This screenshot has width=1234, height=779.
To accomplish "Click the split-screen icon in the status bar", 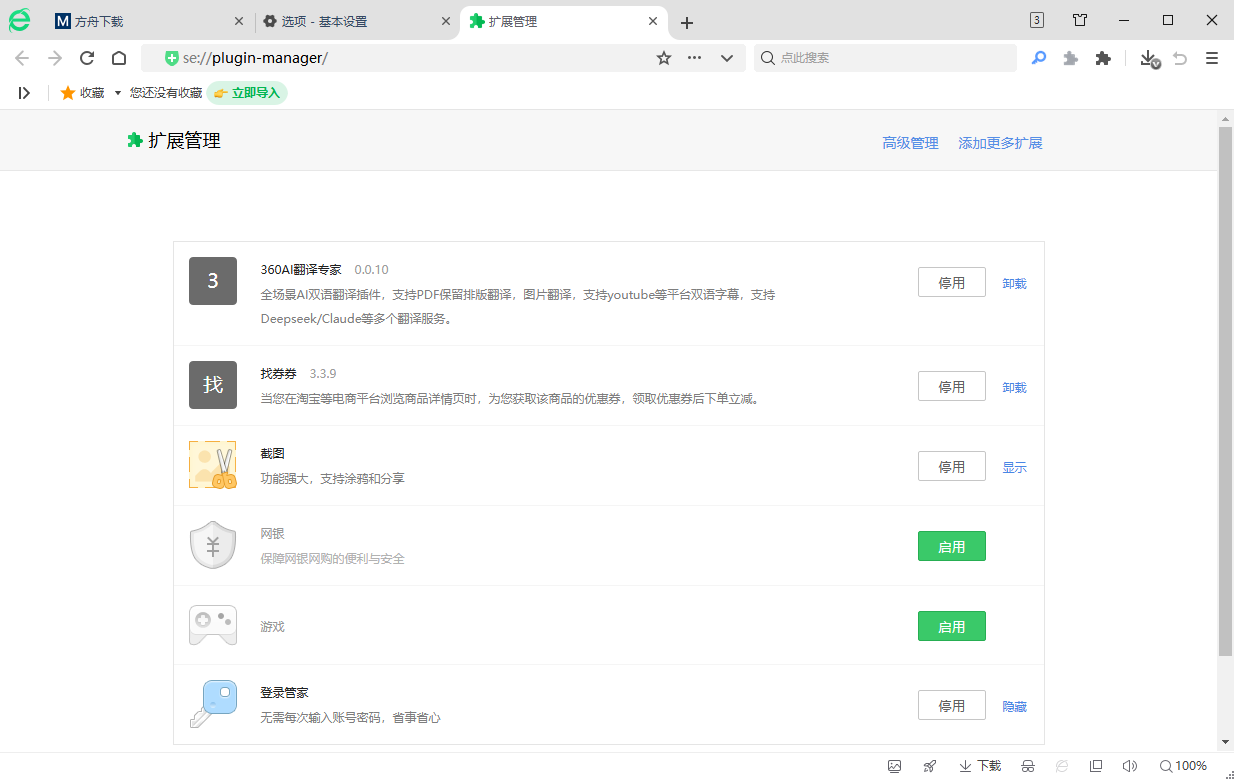I will pyautogui.click(x=1096, y=765).
